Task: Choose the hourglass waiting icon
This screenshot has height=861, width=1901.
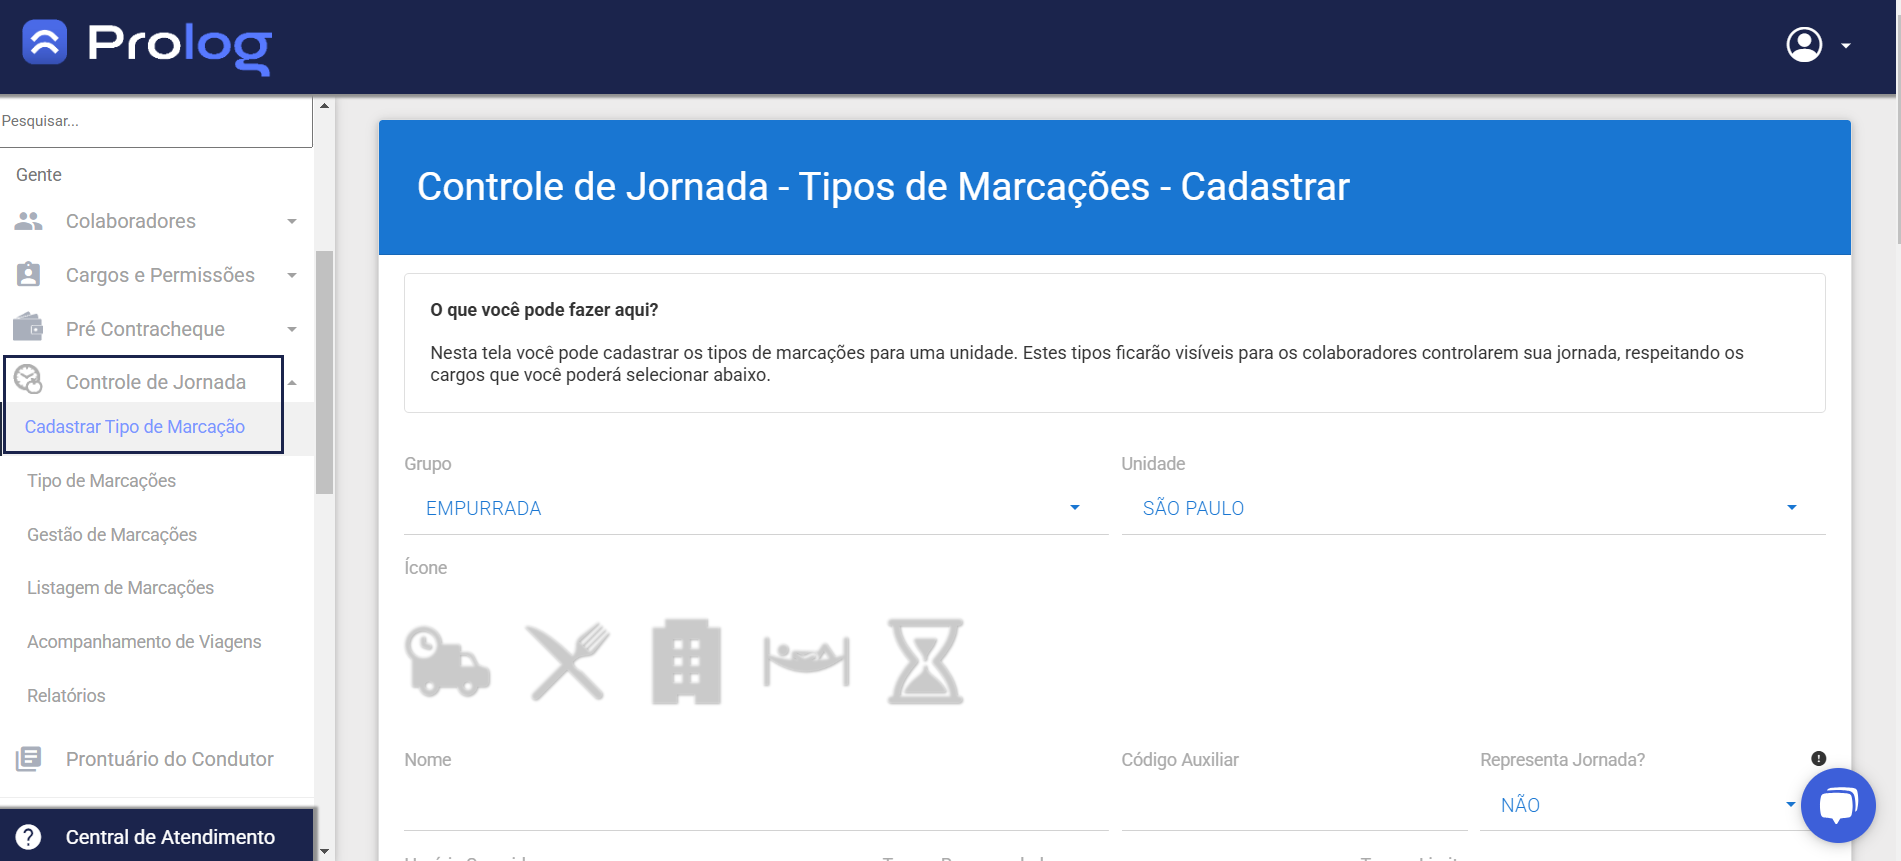Action: 925,661
